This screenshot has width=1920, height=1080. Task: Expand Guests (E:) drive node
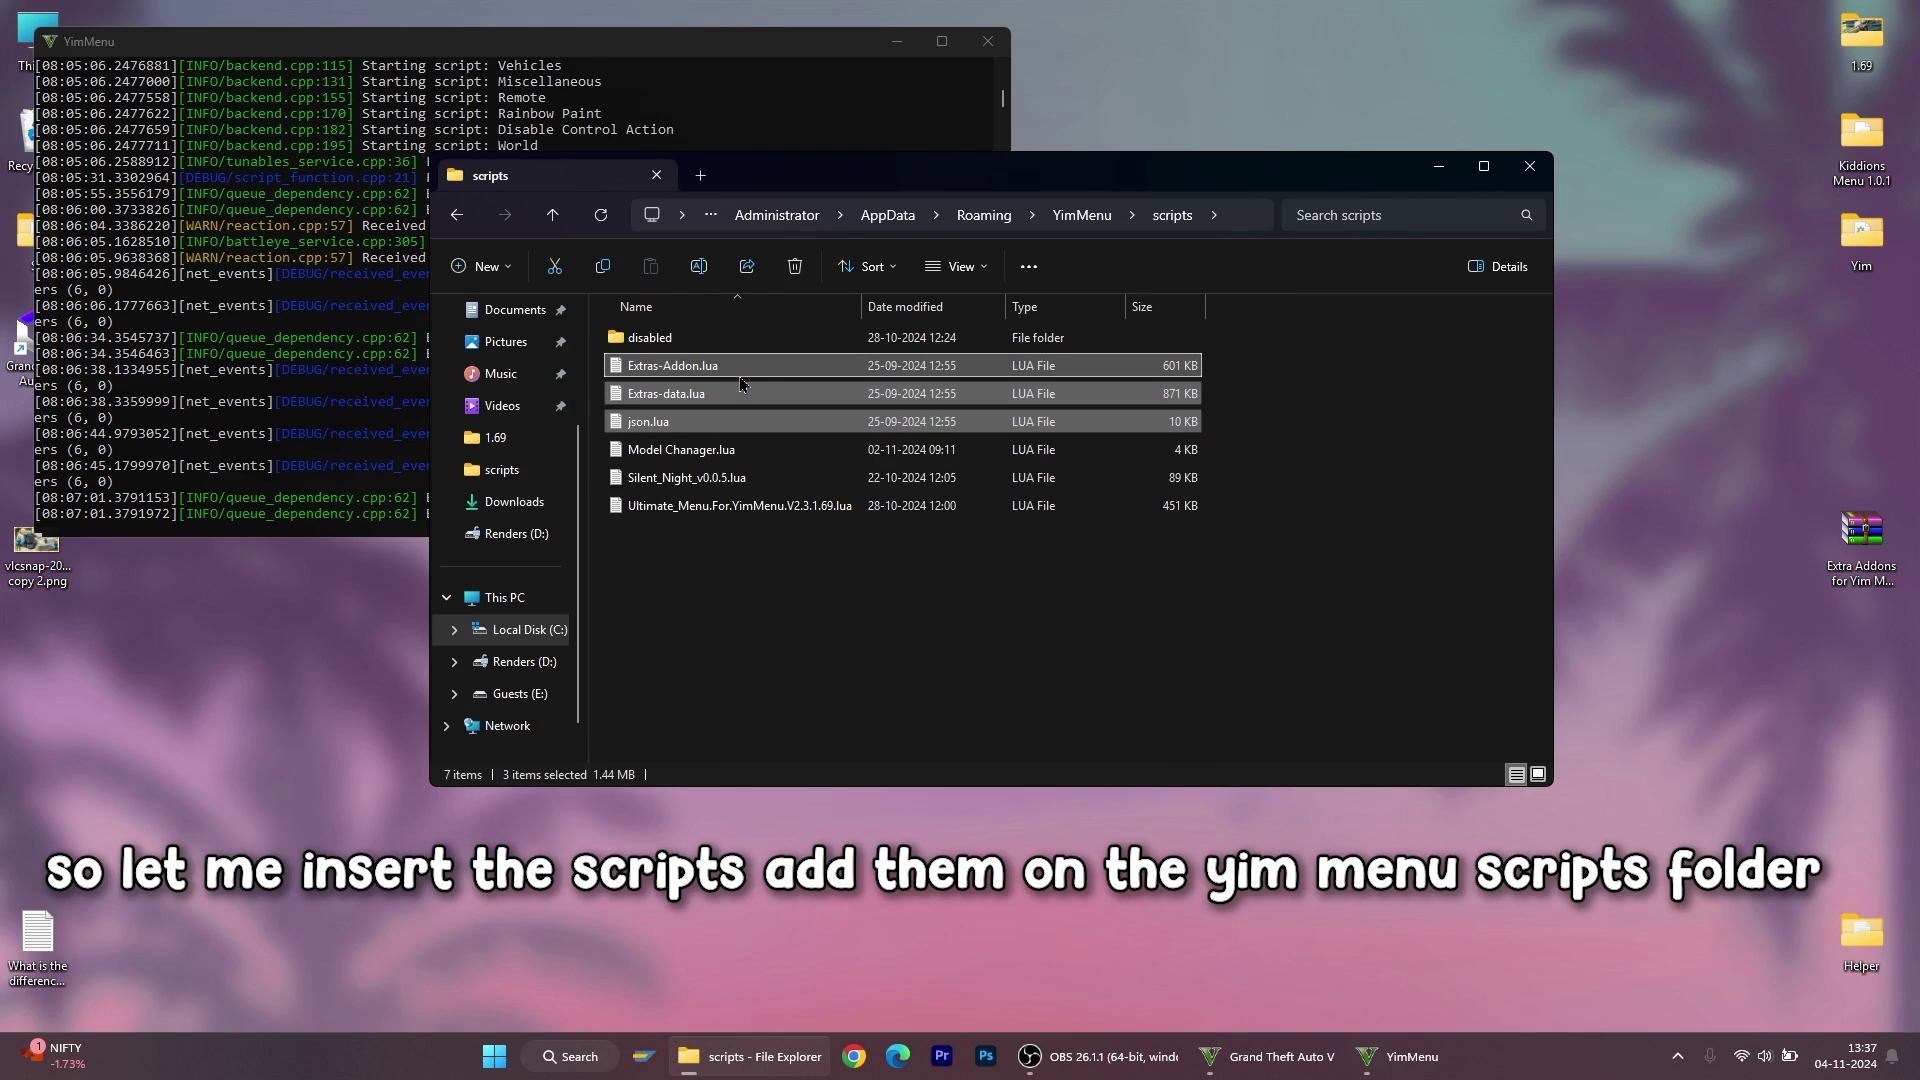click(455, 694)
